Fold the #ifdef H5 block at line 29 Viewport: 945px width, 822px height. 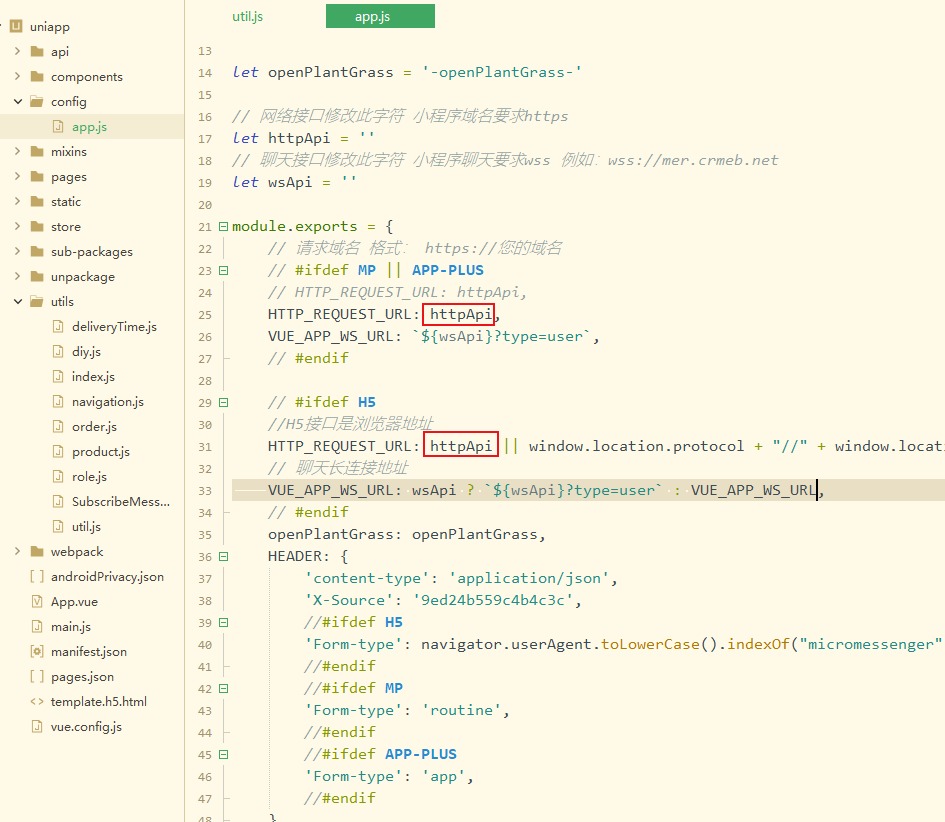(223, 403)
